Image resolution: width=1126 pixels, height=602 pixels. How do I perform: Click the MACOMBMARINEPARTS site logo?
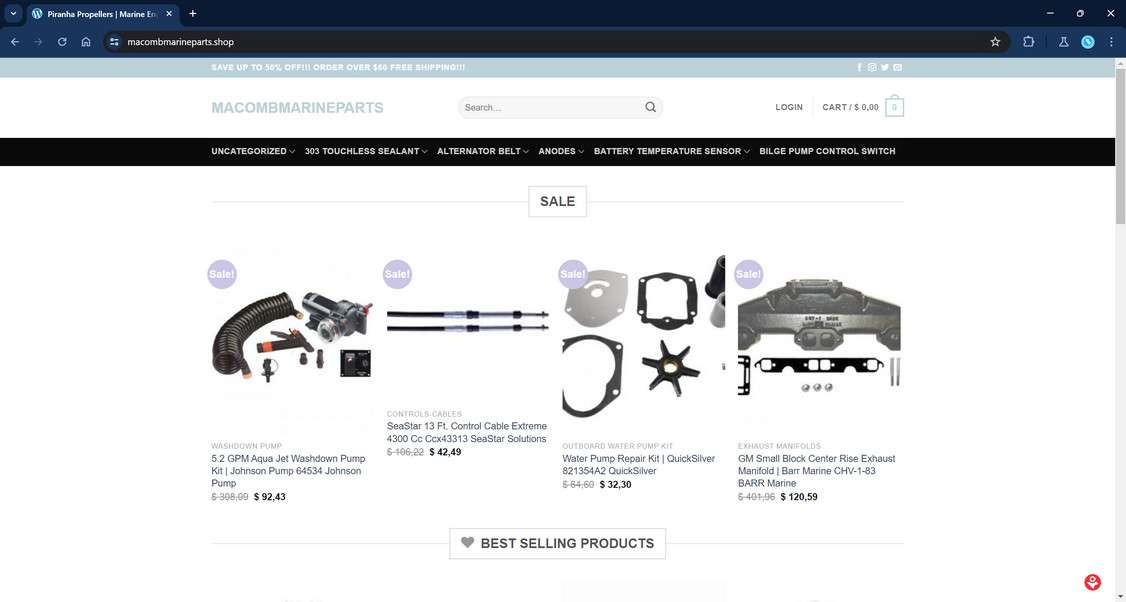click(297, 108)
